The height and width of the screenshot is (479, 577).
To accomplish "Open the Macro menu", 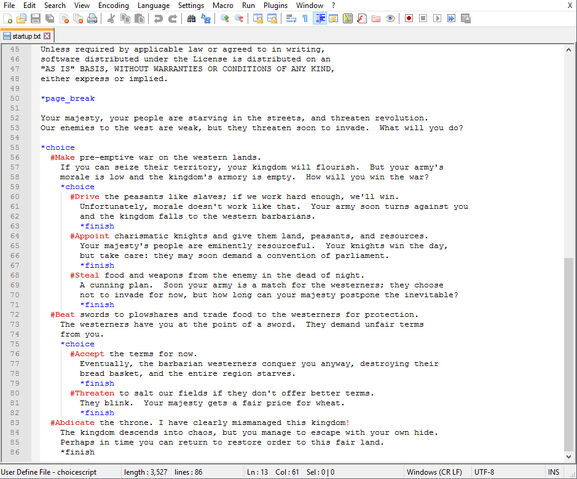I will pyautogui.click(x=223, y=5).
